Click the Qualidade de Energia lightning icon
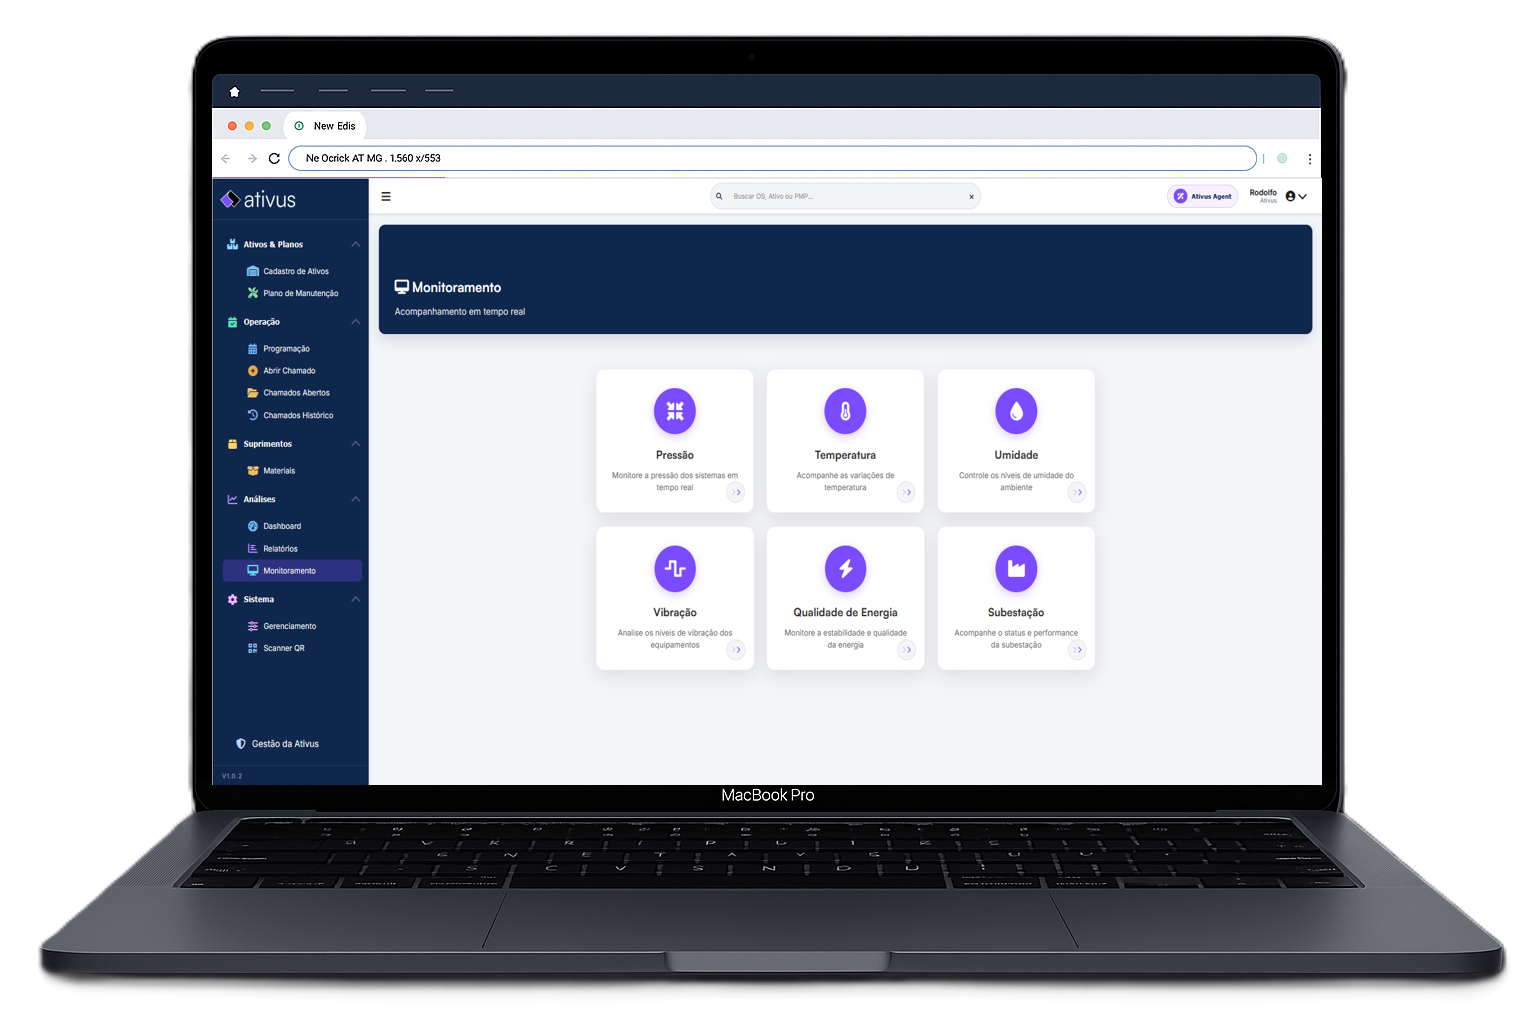Viewport: 1536px width, 1024px height. coord(845,568)
